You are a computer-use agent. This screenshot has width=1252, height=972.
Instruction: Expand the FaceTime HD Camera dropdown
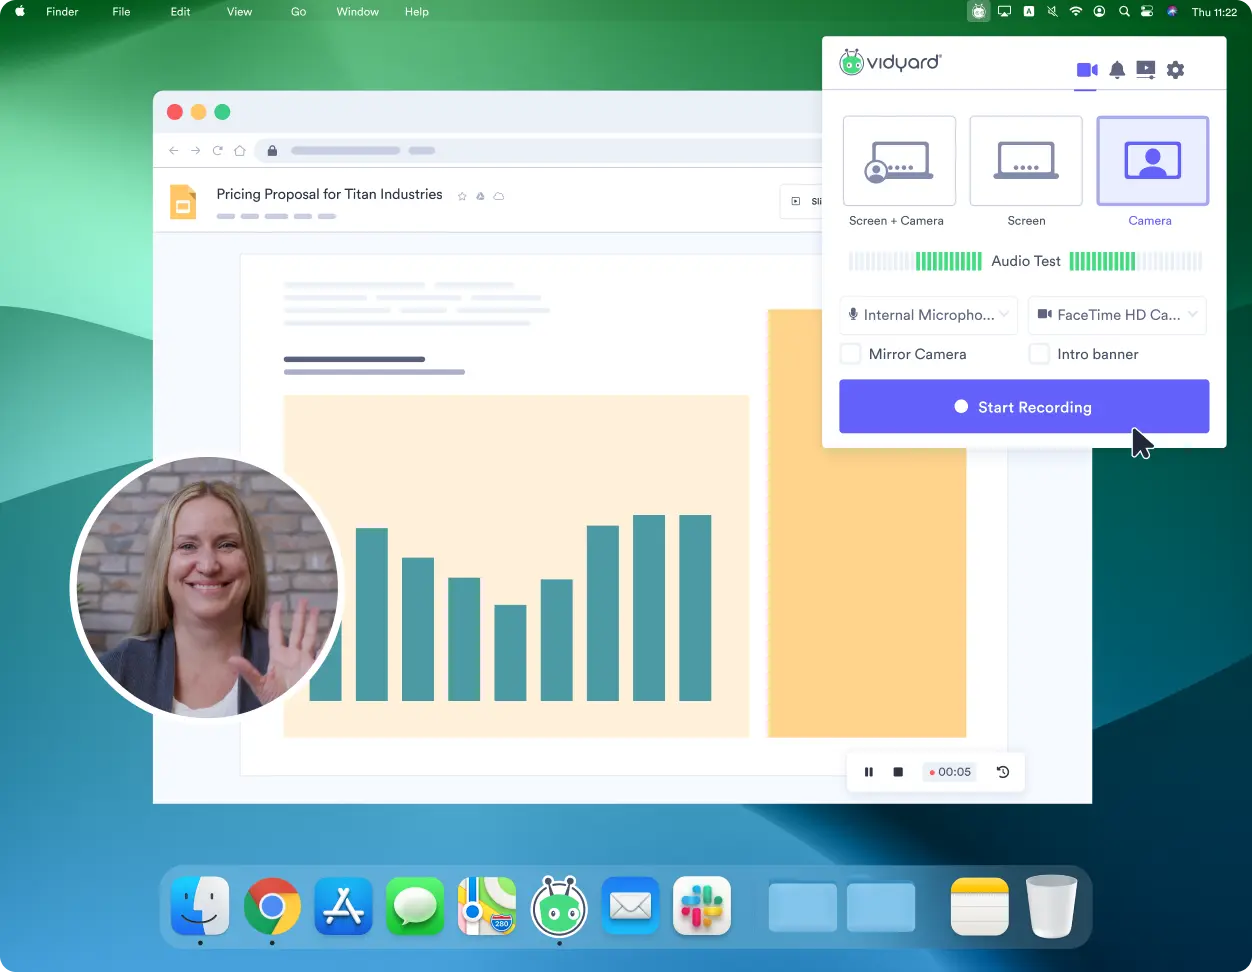(1117, 315)
